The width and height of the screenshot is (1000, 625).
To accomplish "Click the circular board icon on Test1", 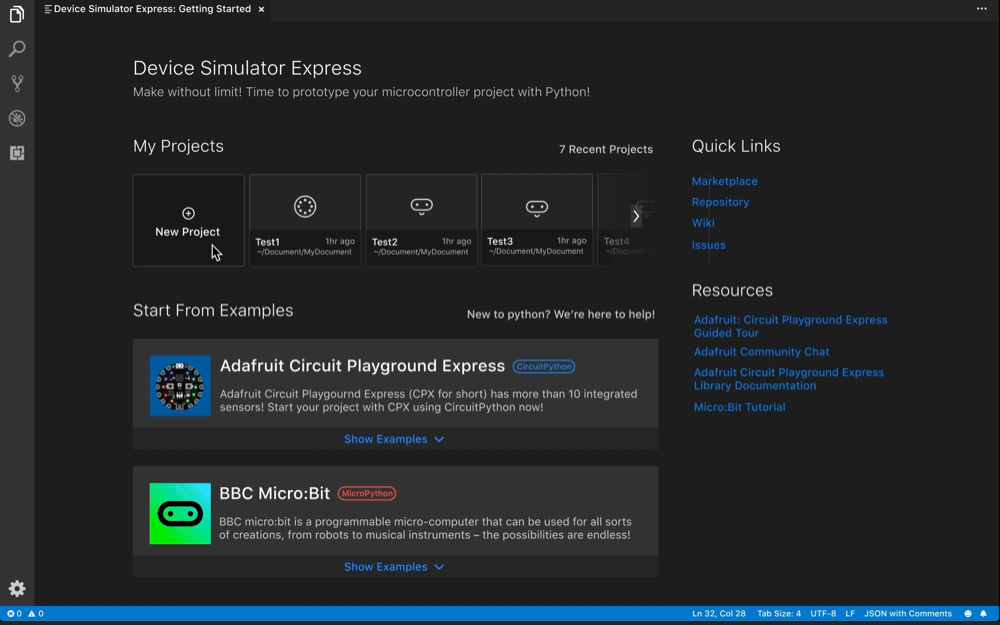I will point(305,206).
